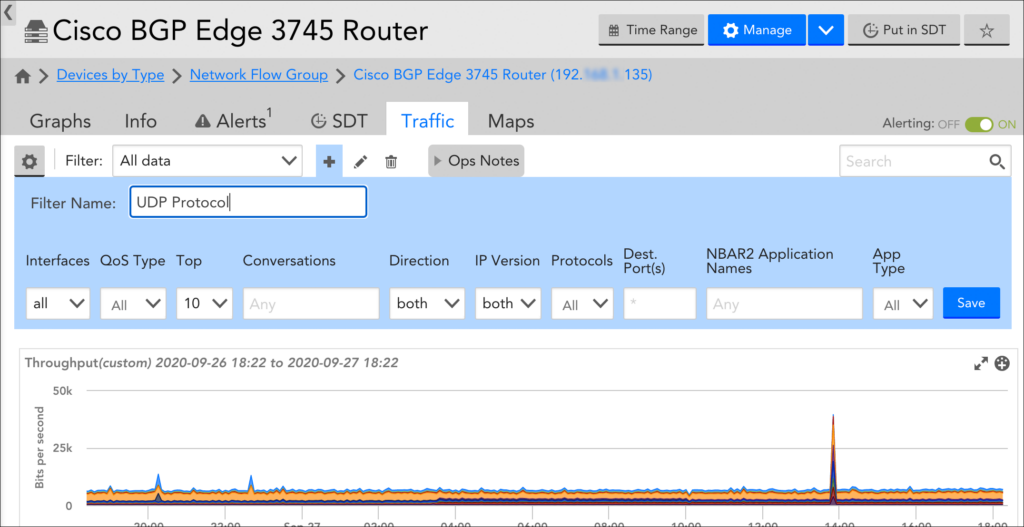Expand Throughput graph to full size

(981, 364)
